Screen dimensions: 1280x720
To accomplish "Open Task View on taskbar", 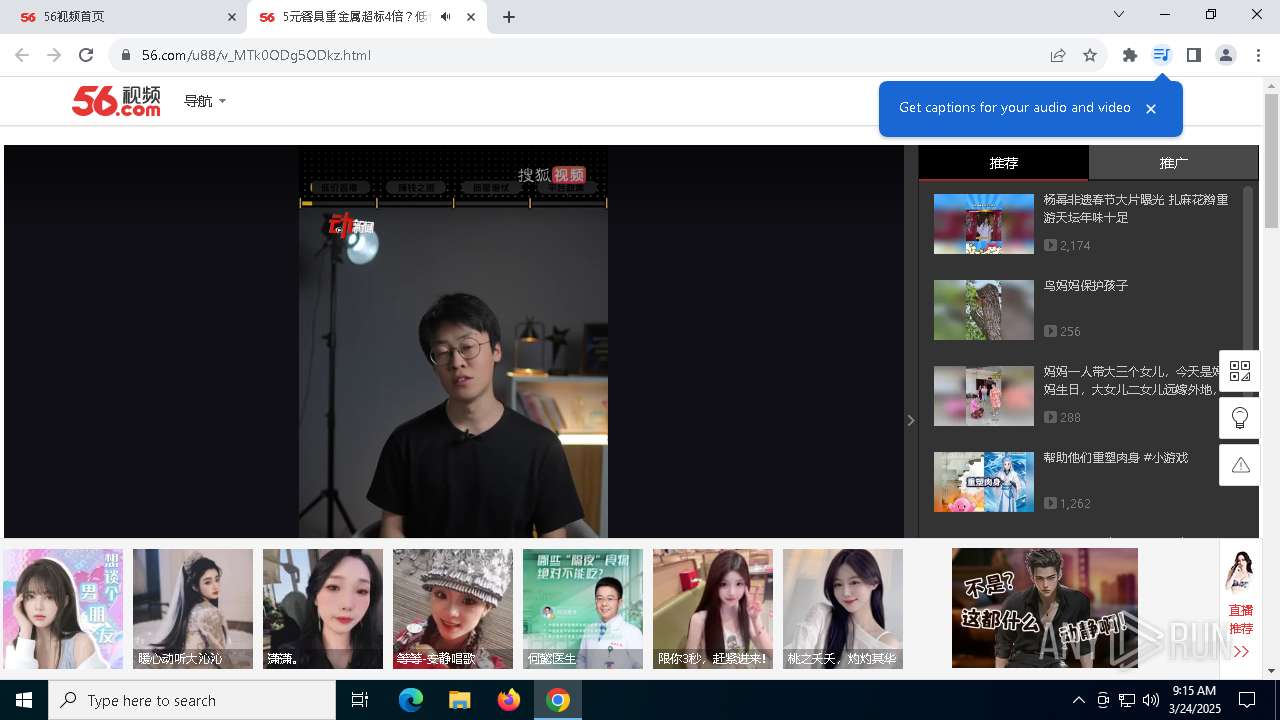I will click(x=360, y=700).
